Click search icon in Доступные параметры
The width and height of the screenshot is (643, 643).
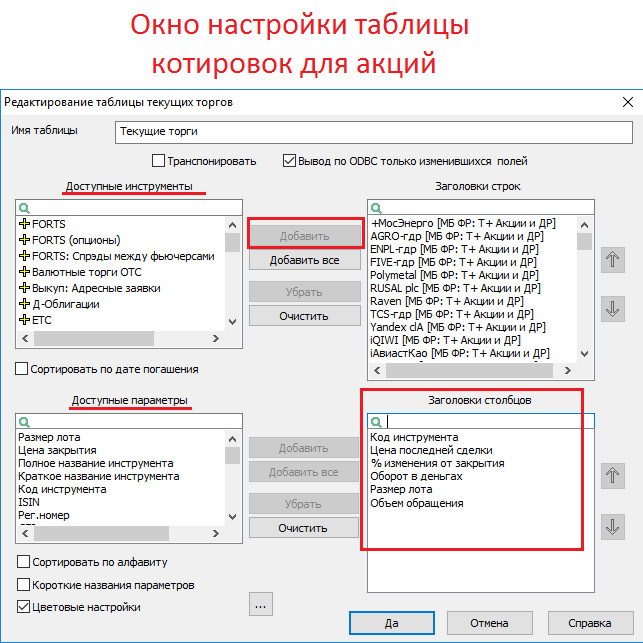point(25,422)
